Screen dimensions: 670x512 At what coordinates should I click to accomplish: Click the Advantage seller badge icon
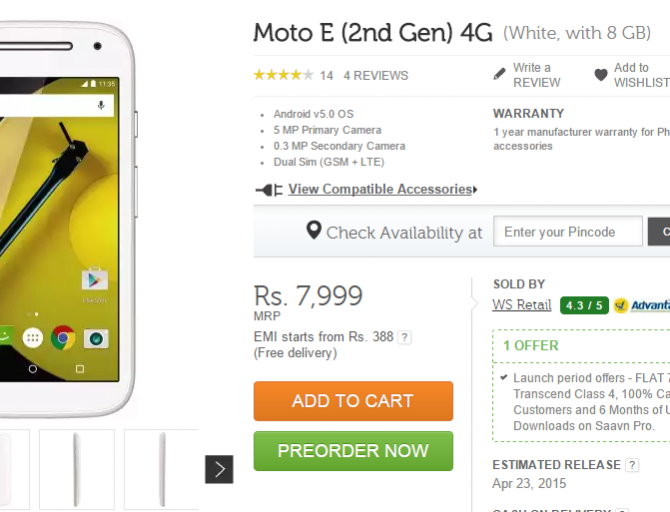621,305
